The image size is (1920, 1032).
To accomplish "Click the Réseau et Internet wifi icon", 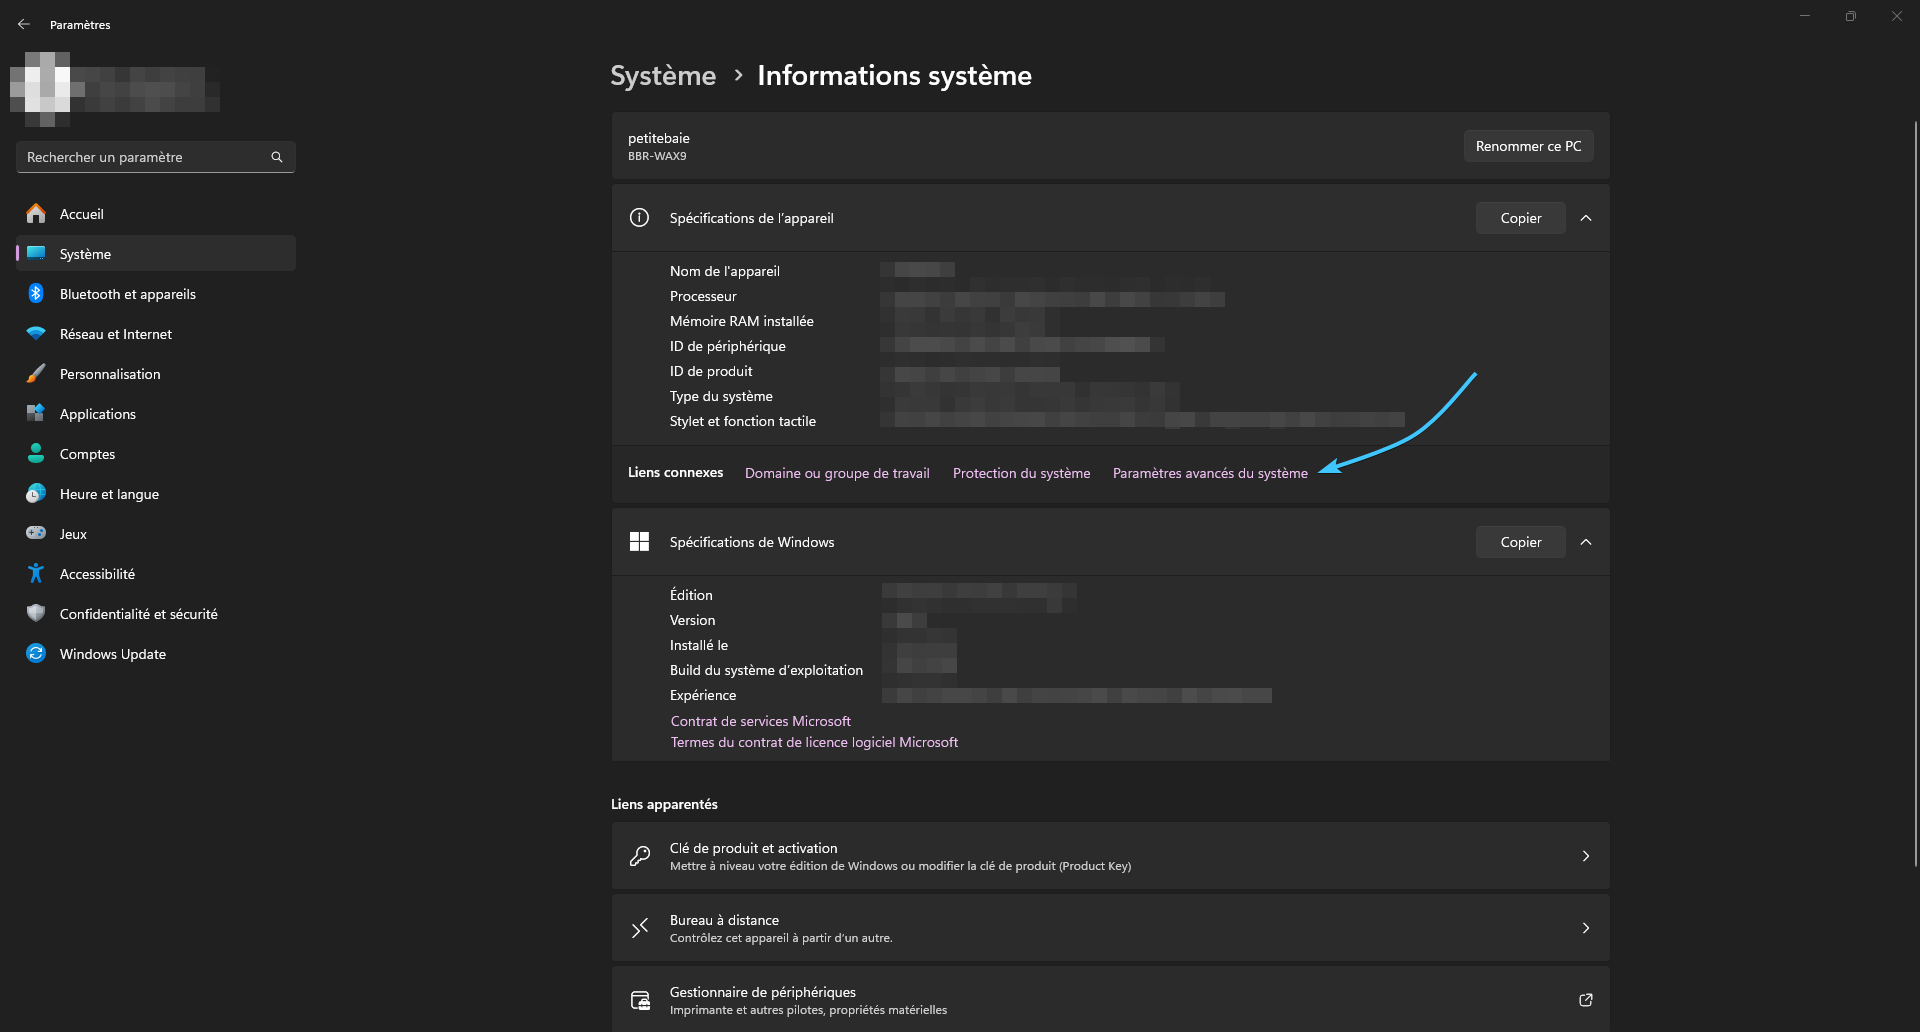I will [36, 334].
